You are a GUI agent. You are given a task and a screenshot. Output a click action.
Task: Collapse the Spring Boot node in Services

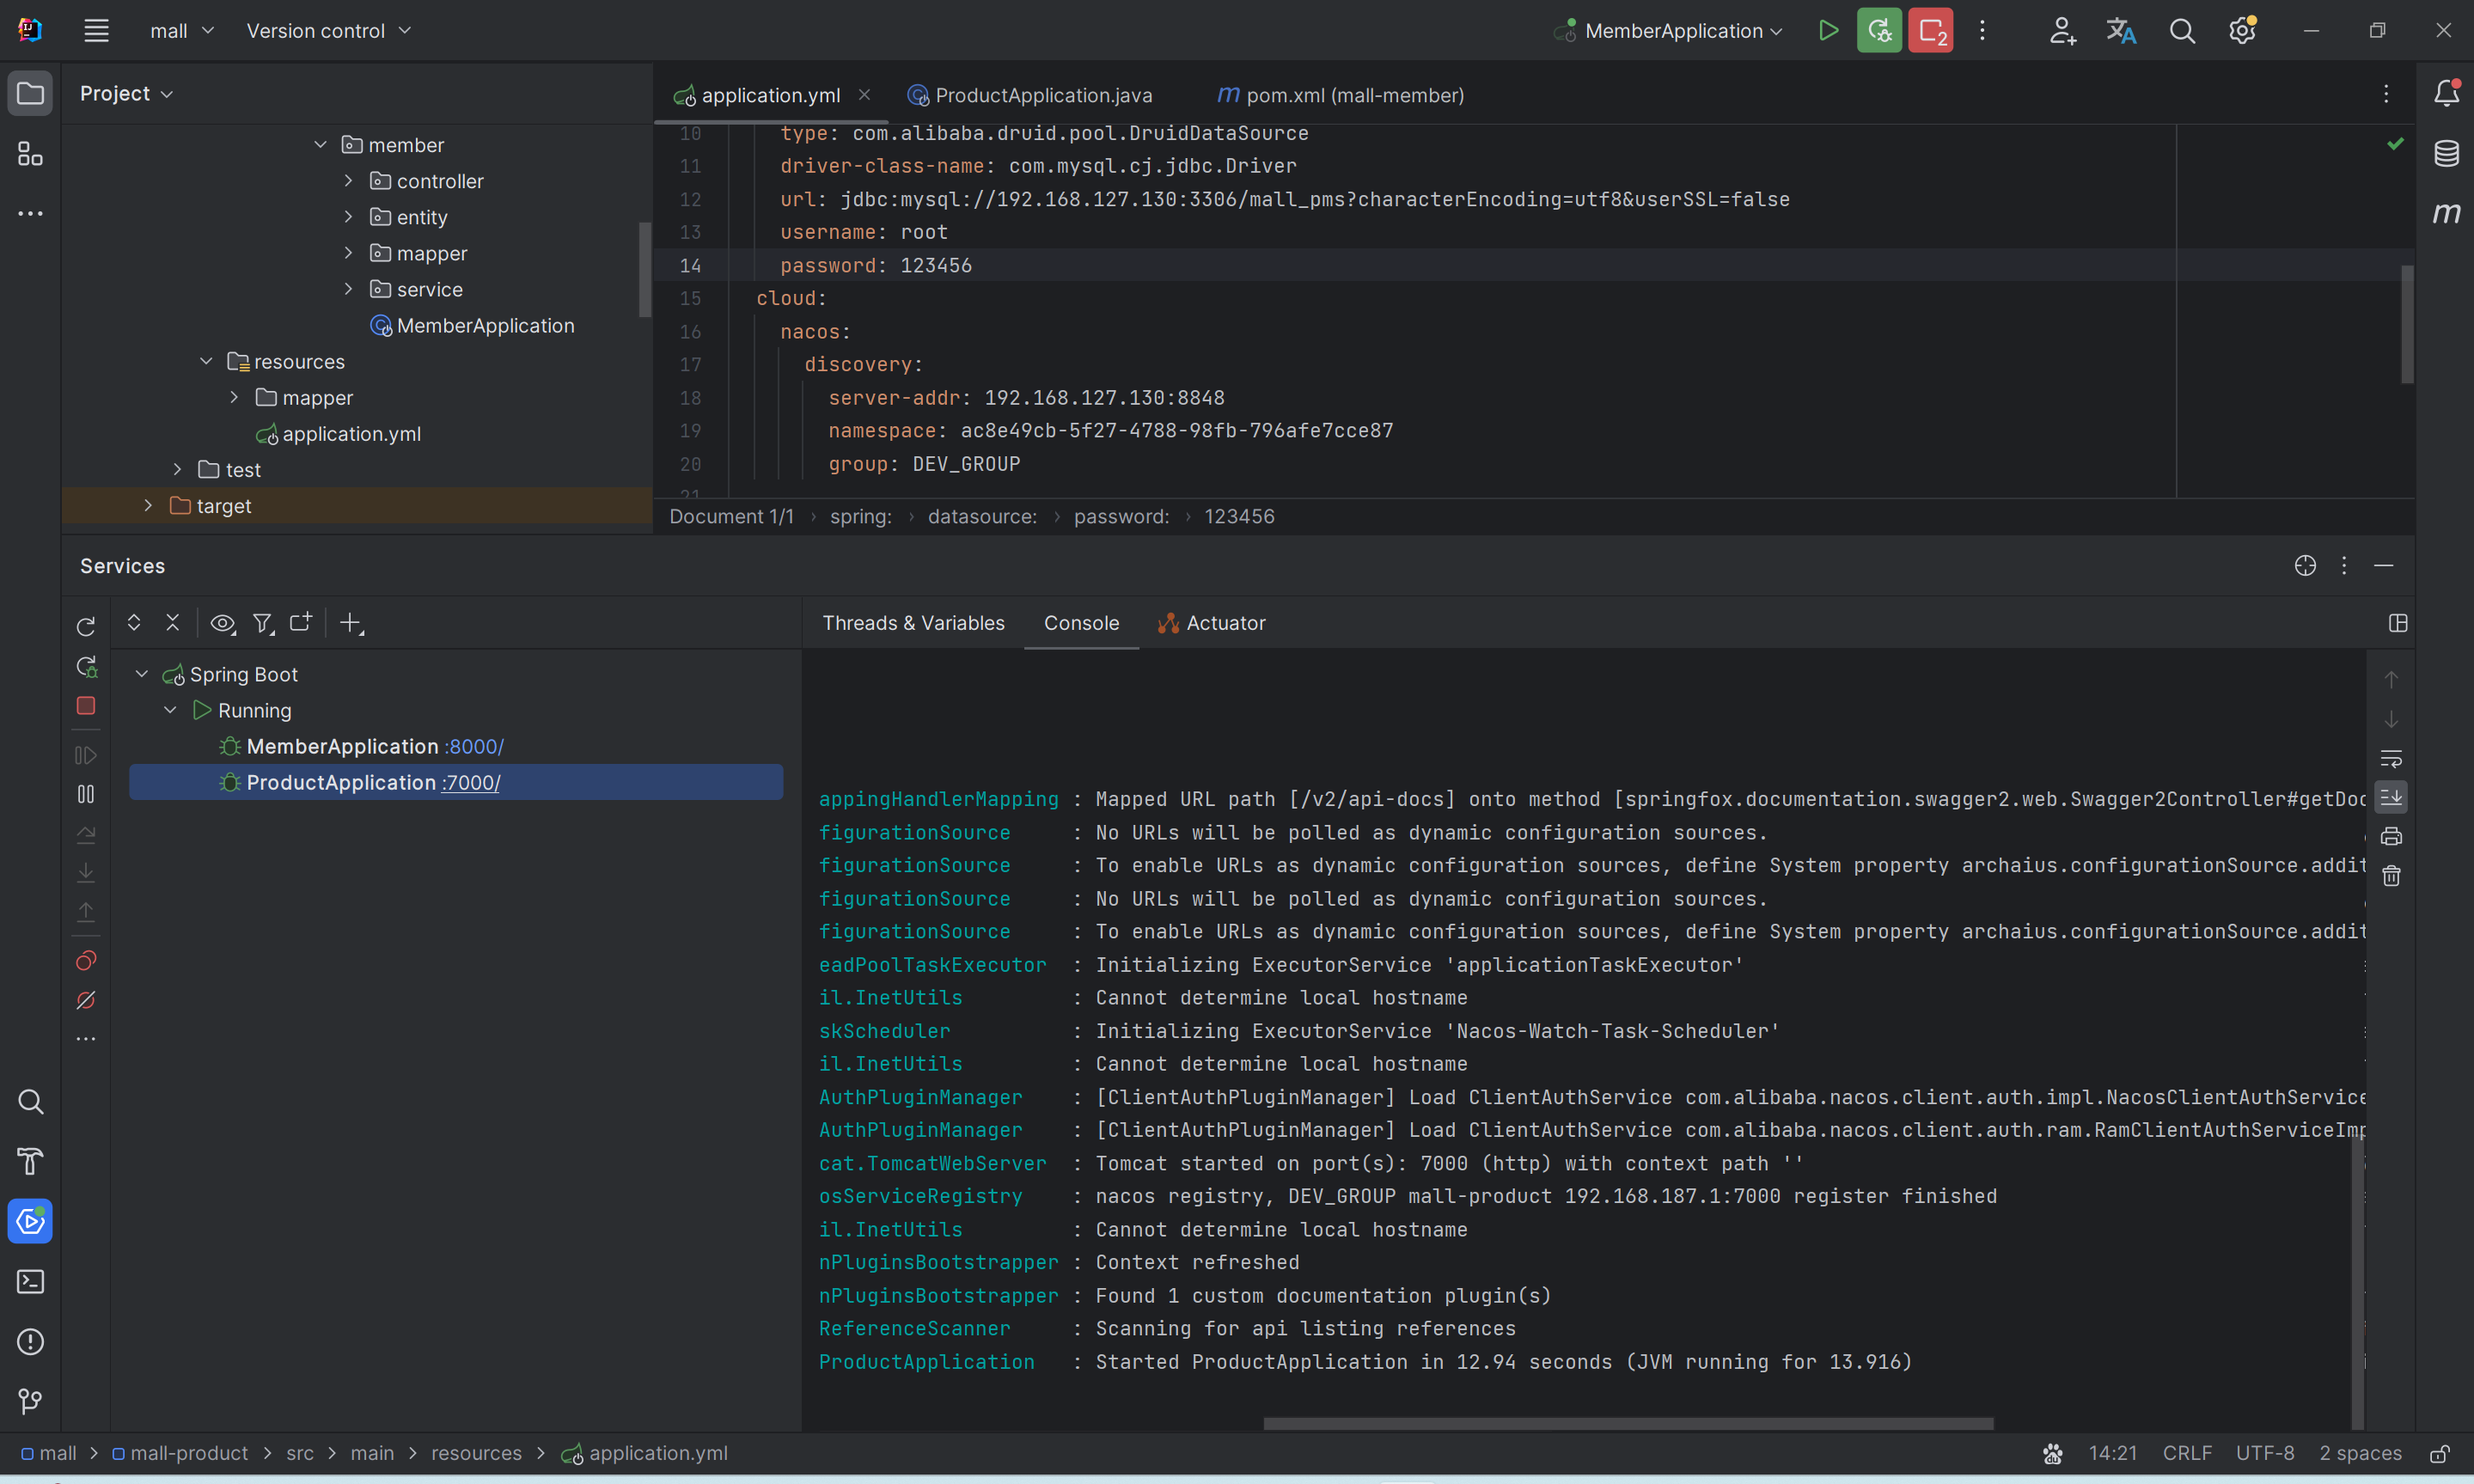tap(142, 674)
